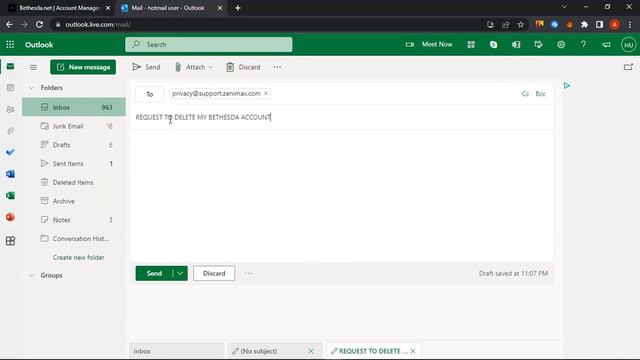640x360 pixels.
Task: Click the Search box
Action: [x=209, y=44]
